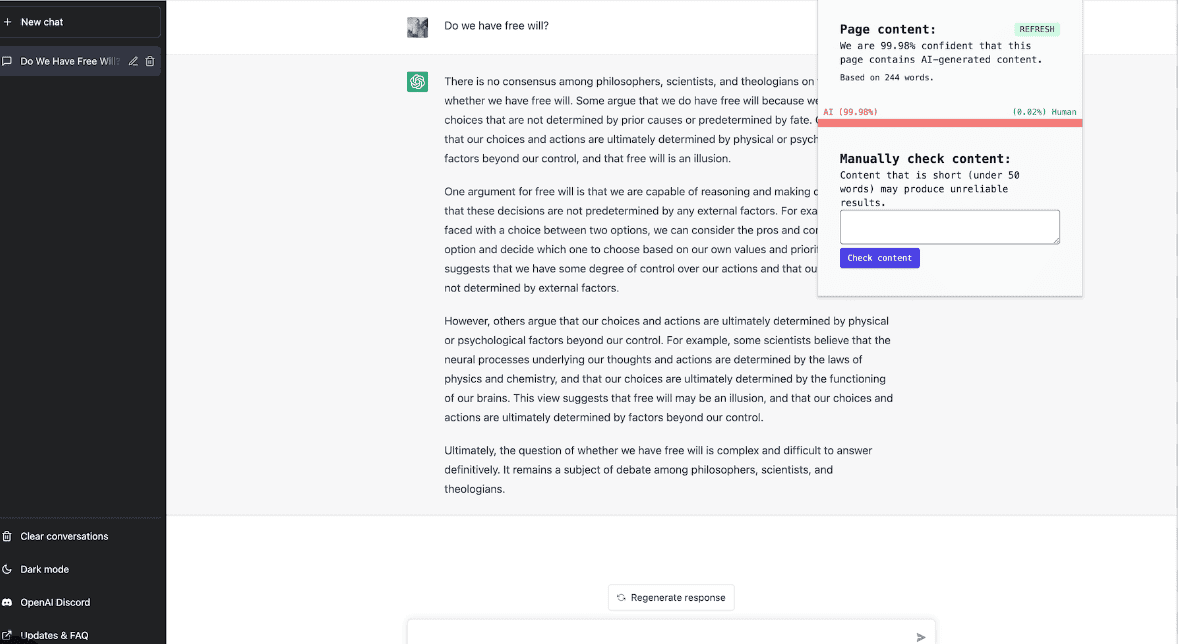Open the Do We Have Free Will chat

click(80, 62)
